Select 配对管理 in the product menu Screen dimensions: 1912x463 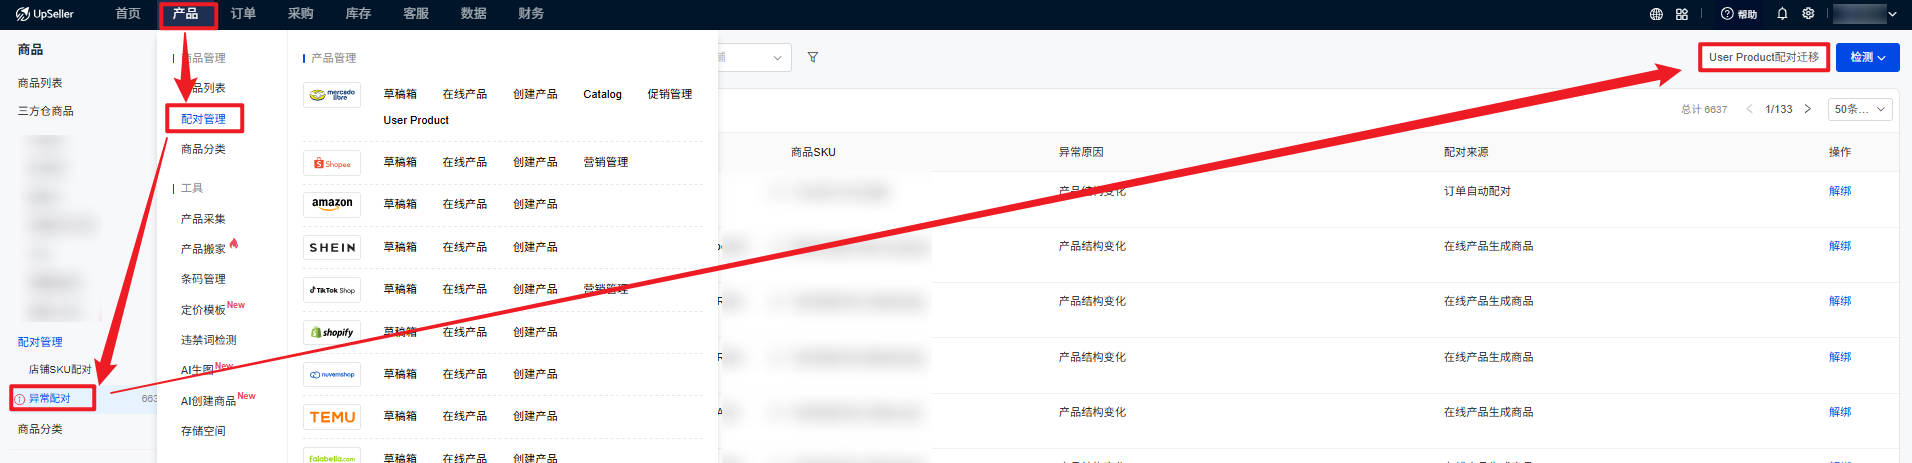(x=203, y=119)
